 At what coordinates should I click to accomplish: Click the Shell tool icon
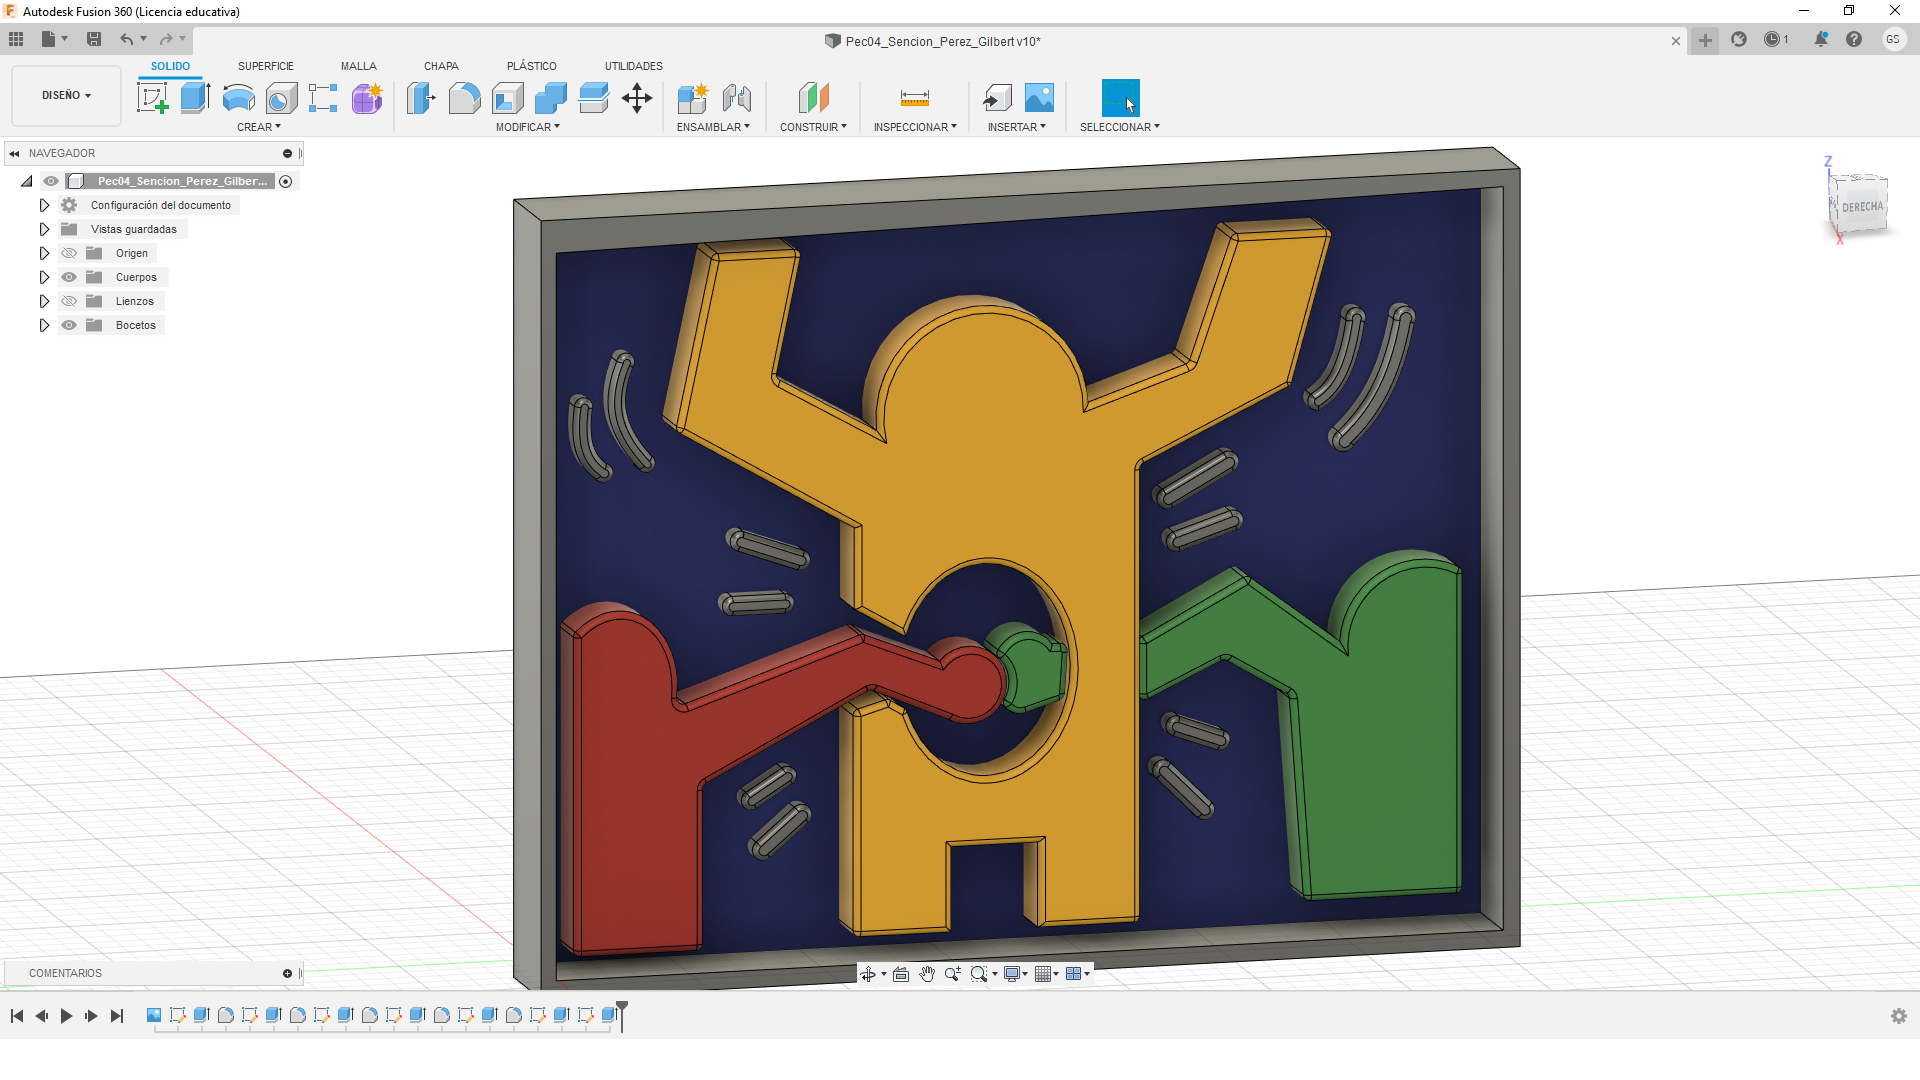tap(508, 98)
